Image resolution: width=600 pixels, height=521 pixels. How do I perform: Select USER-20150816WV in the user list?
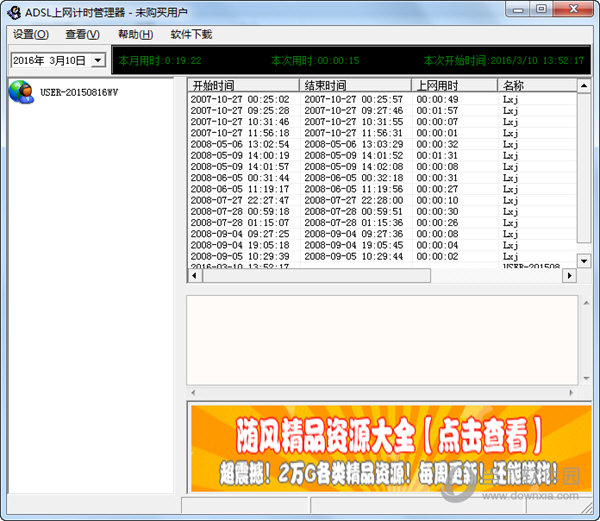tap(79, 92)
